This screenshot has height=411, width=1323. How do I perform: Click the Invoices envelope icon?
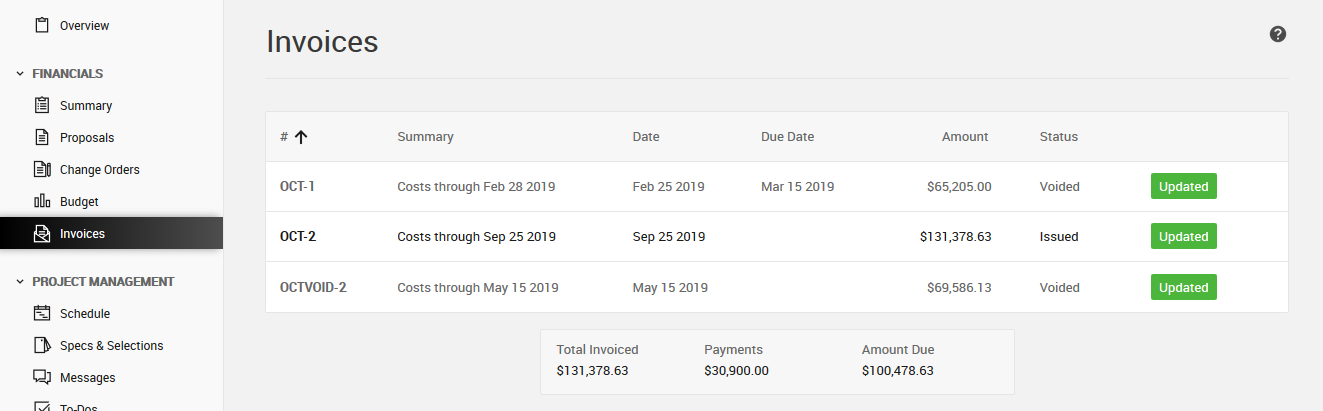42,234
